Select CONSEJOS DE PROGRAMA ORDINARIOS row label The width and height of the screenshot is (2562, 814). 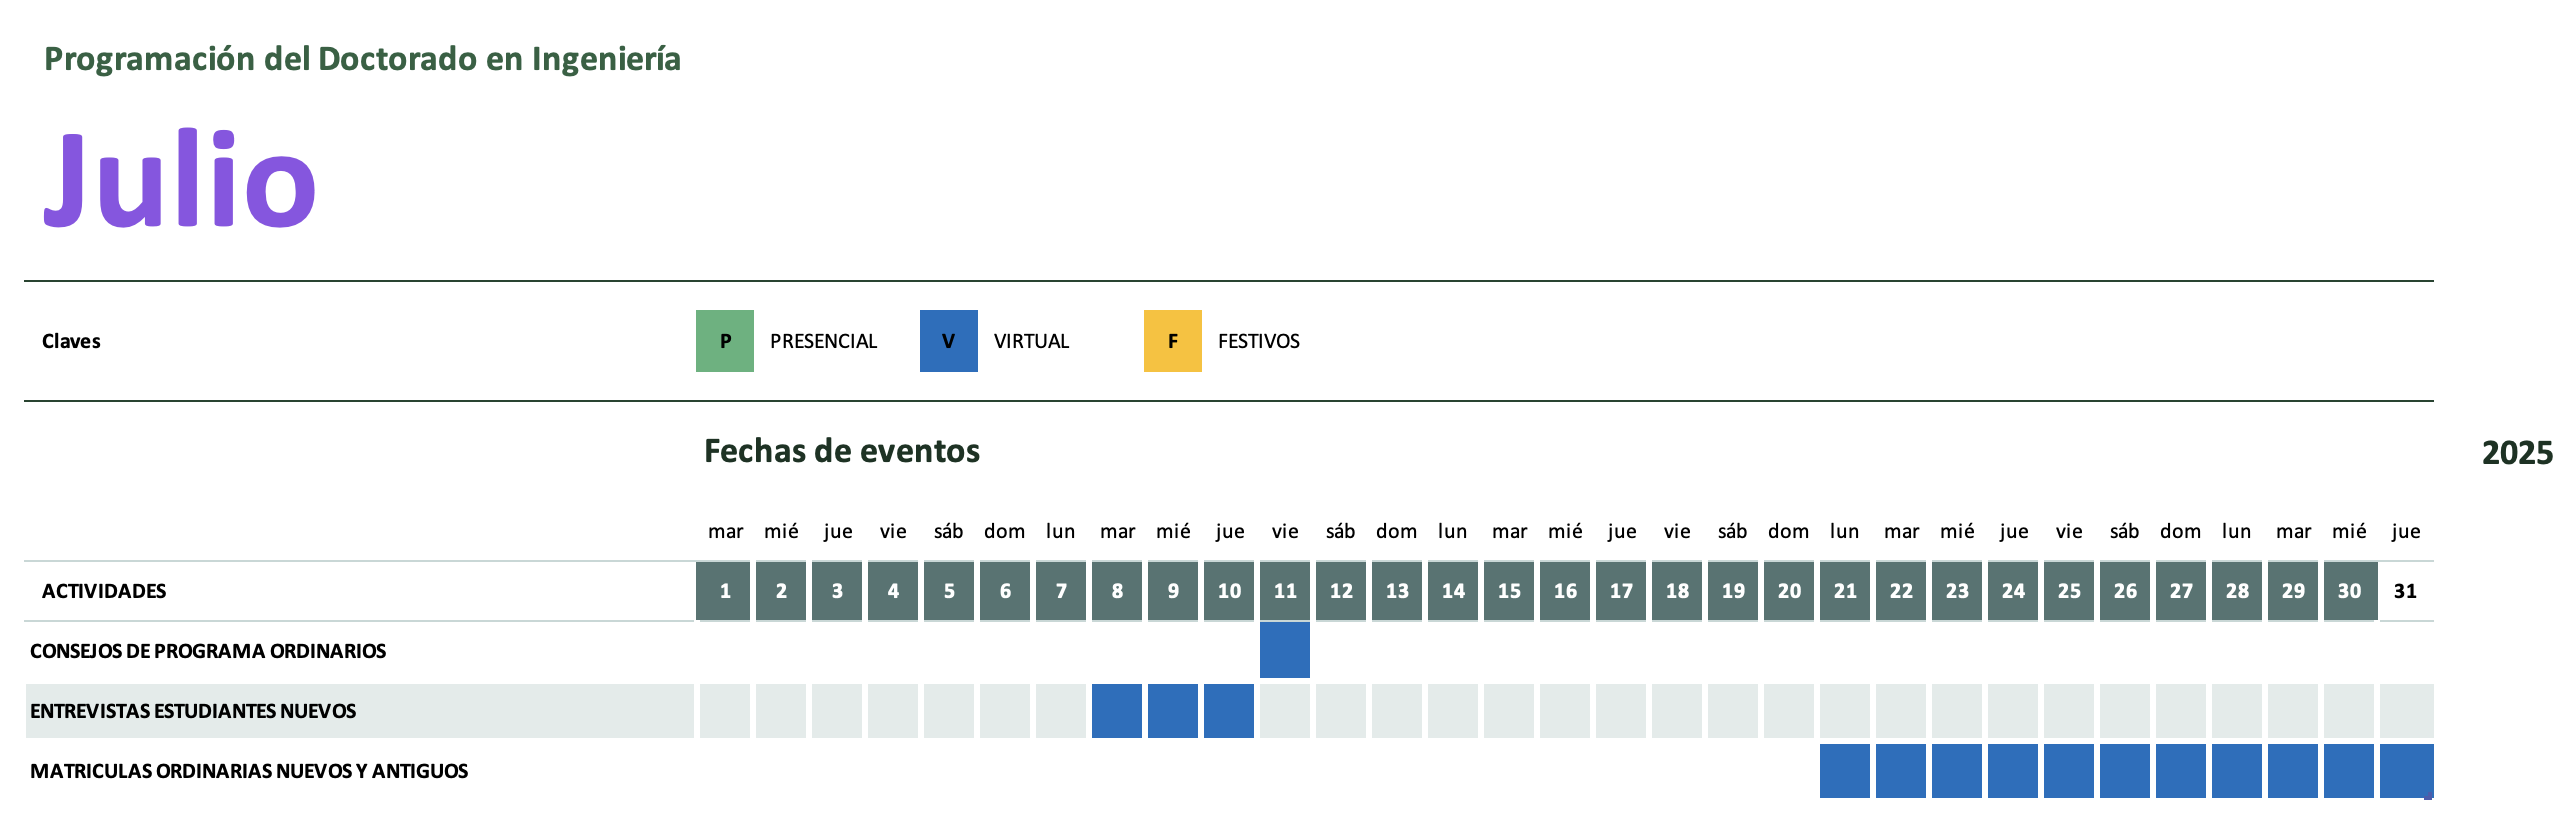[208, 651]
